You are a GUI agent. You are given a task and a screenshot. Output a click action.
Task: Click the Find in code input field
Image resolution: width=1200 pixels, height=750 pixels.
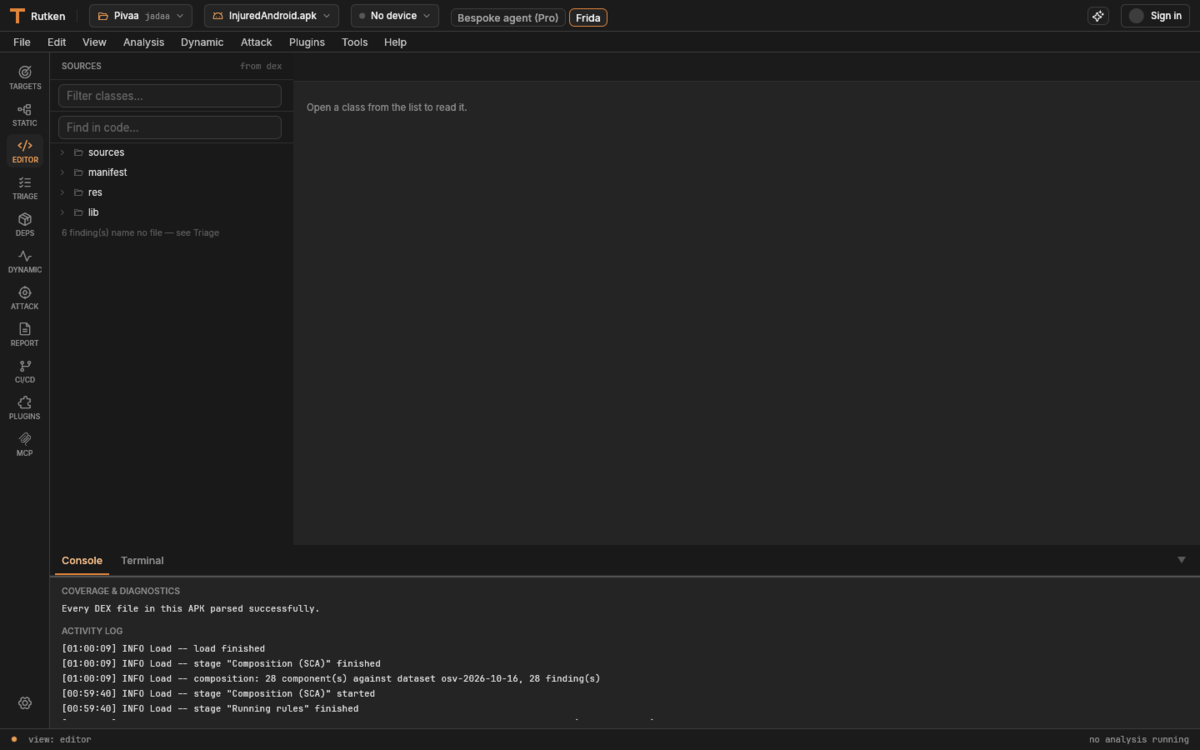point(170,128)
